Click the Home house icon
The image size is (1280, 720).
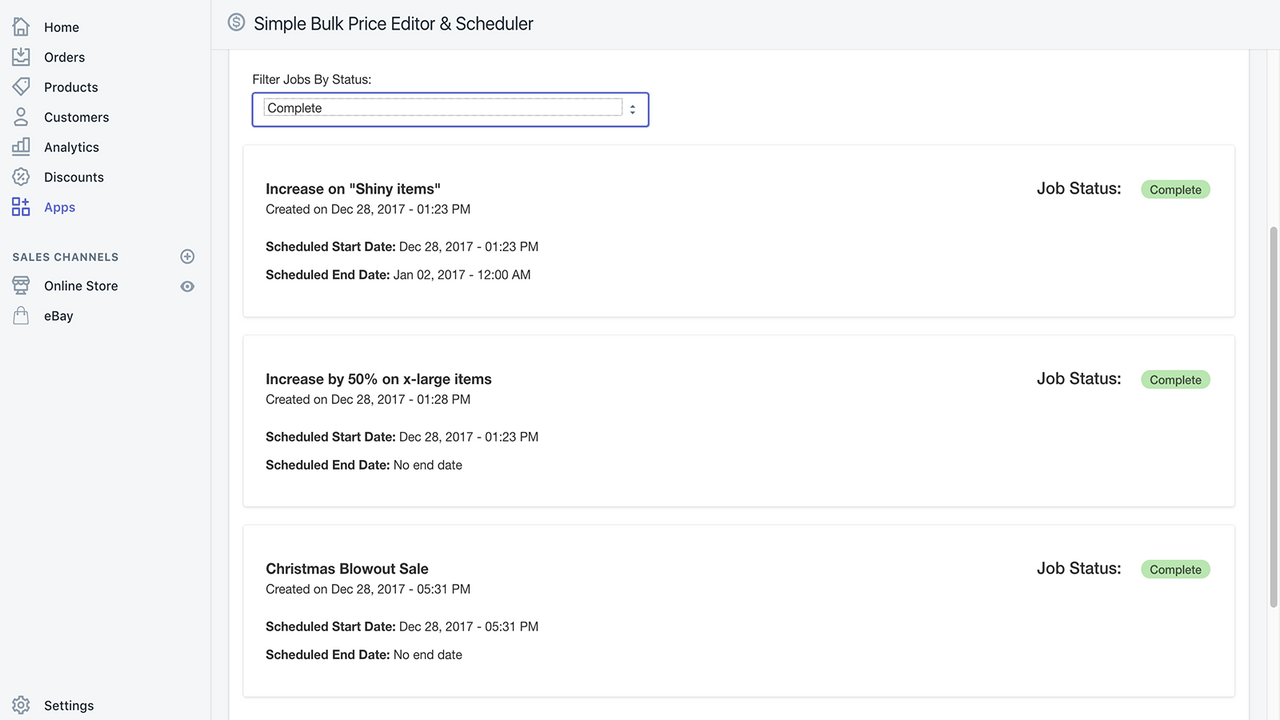click(x=21, y=27)
